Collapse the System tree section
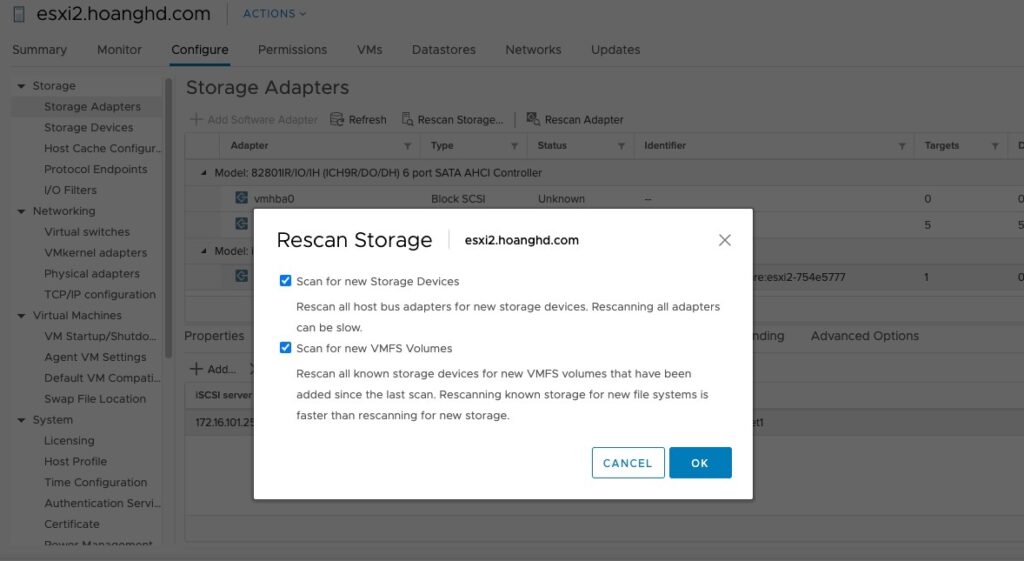The height and width of the screenshot is (561, 1024). coord(21,421)
